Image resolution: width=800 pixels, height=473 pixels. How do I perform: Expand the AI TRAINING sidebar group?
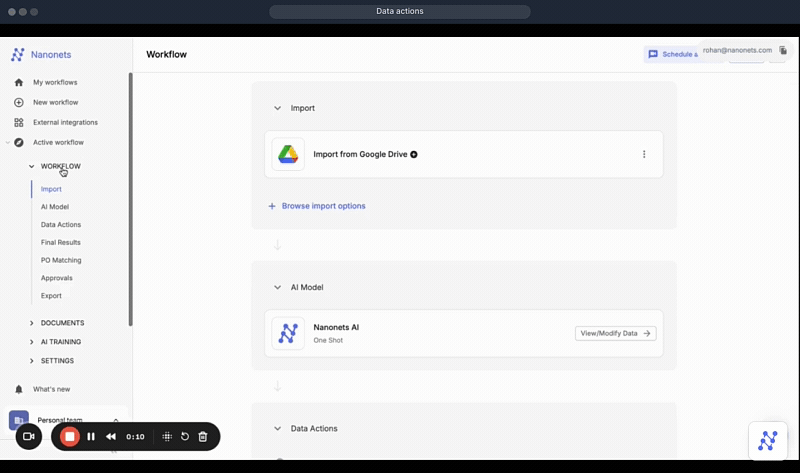[x=32, y=342]
